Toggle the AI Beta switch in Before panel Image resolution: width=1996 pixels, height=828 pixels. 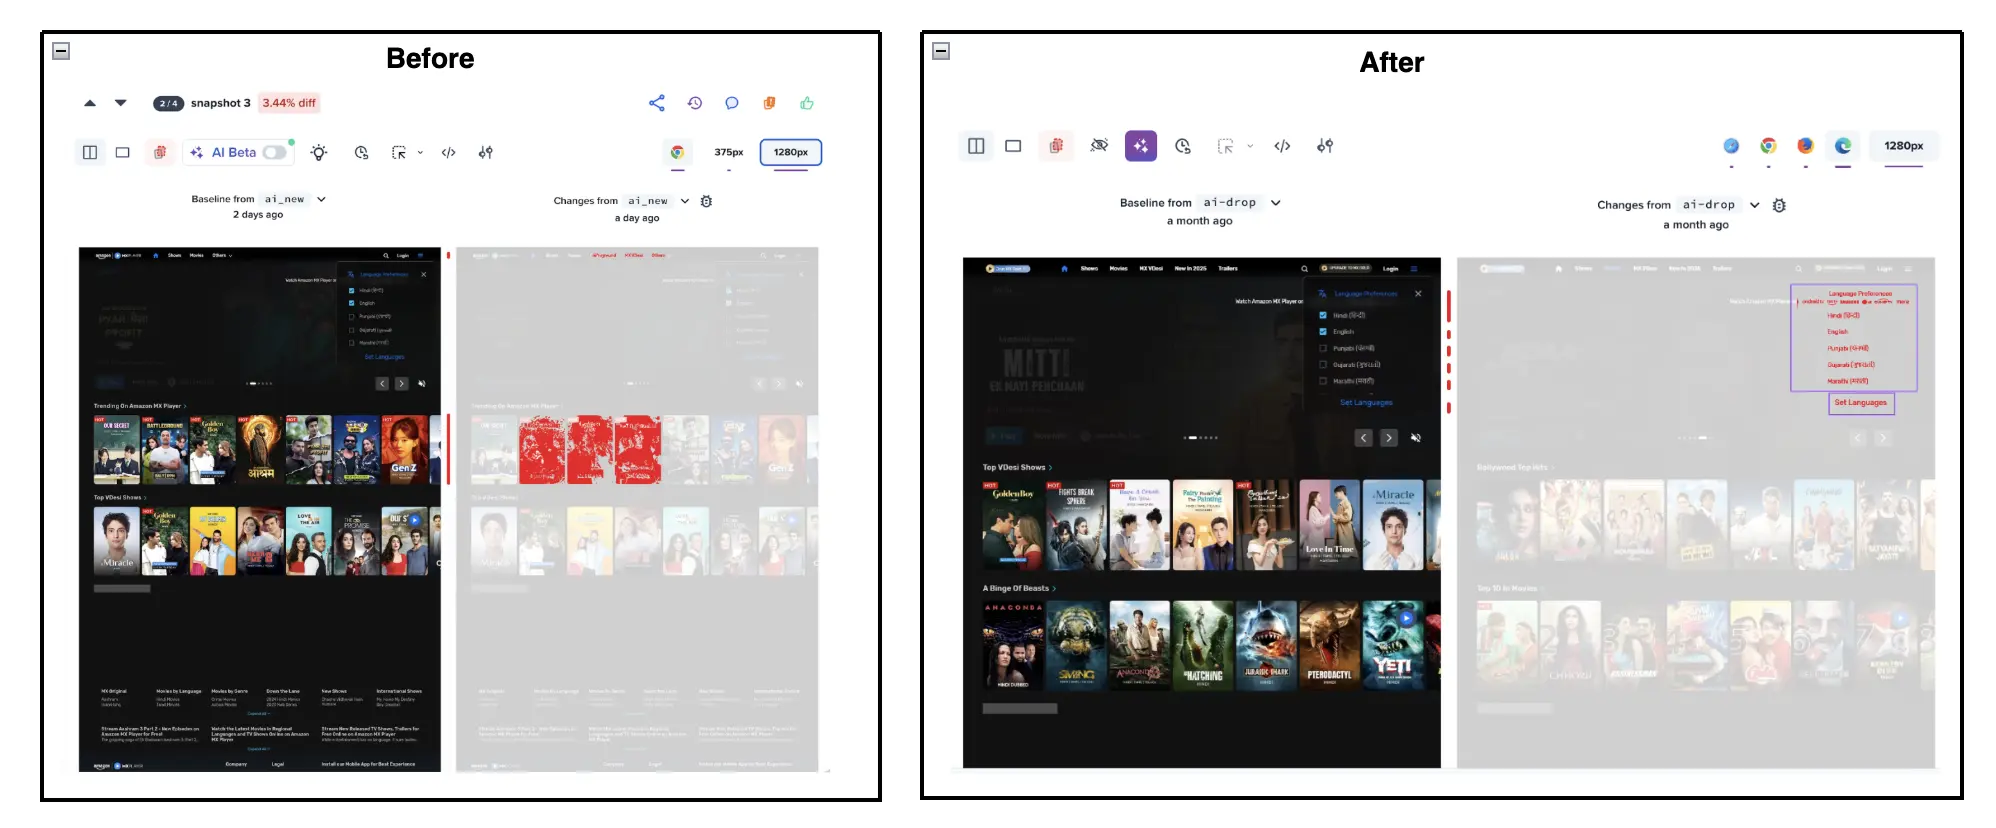click(x=275, y=152)
